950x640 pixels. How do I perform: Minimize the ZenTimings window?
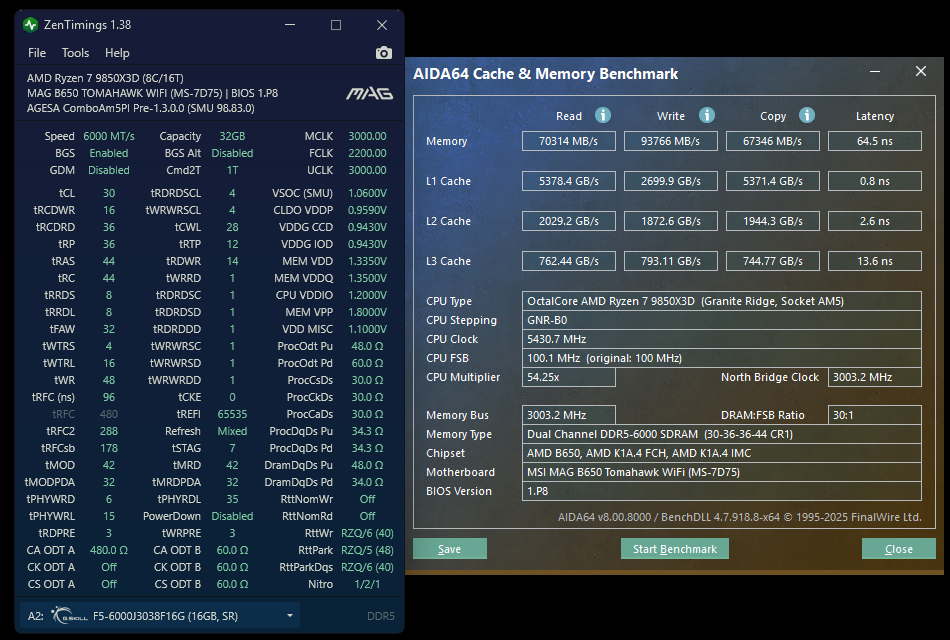coord(290,25)
